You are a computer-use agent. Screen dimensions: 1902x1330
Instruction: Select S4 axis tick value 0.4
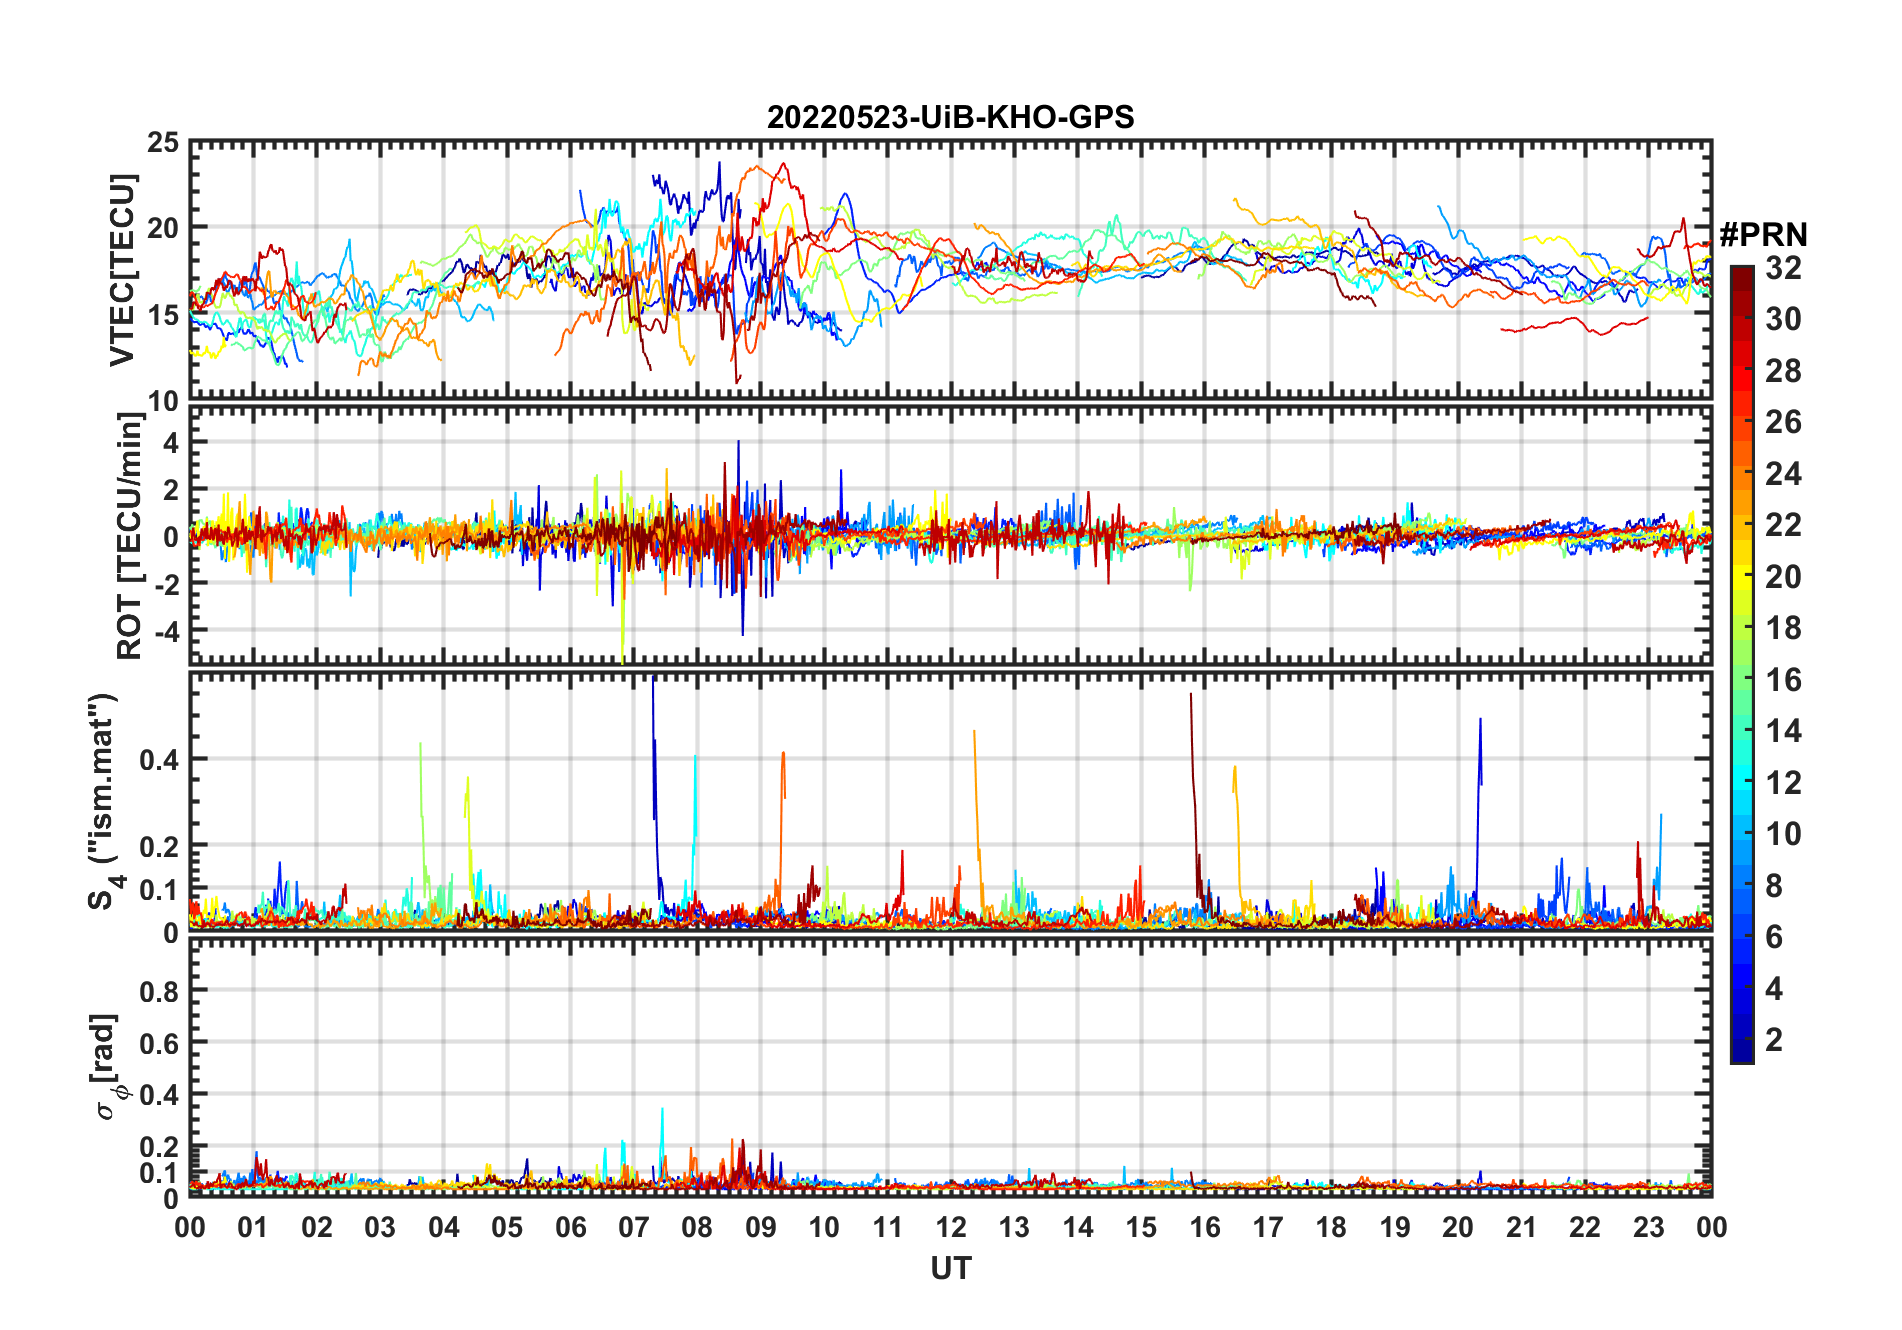click(158, 759)
